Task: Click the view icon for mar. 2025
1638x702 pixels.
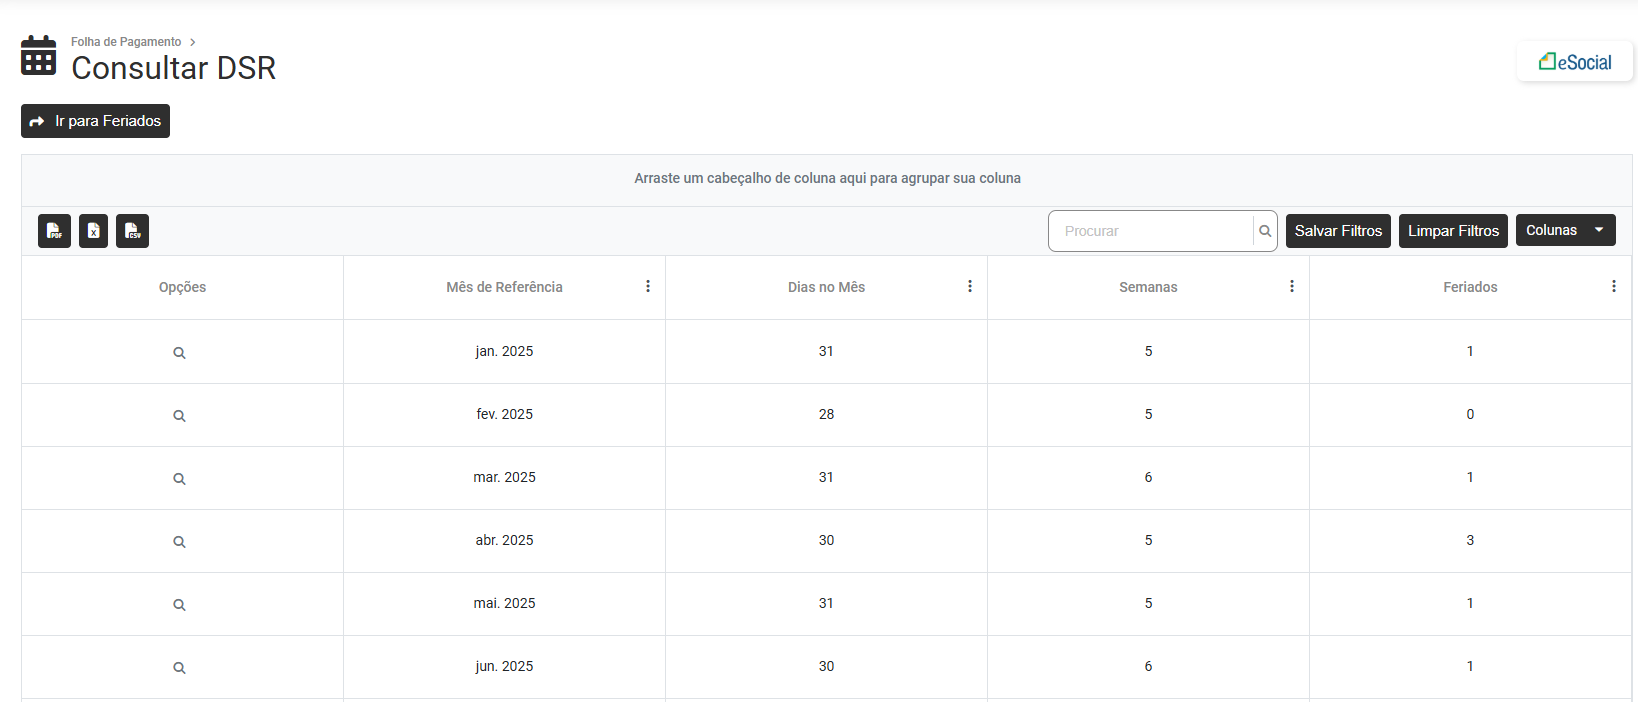Action: click(x=179, y=479)
